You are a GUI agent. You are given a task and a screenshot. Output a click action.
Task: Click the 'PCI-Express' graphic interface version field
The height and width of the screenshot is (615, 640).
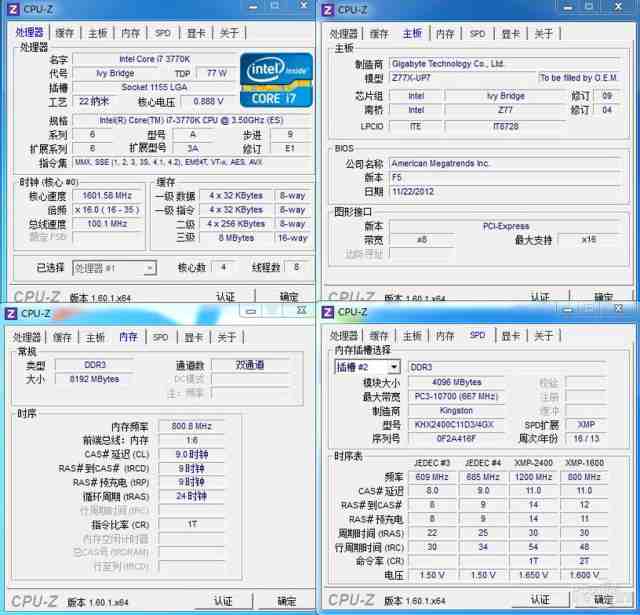[x=505, y=226]
